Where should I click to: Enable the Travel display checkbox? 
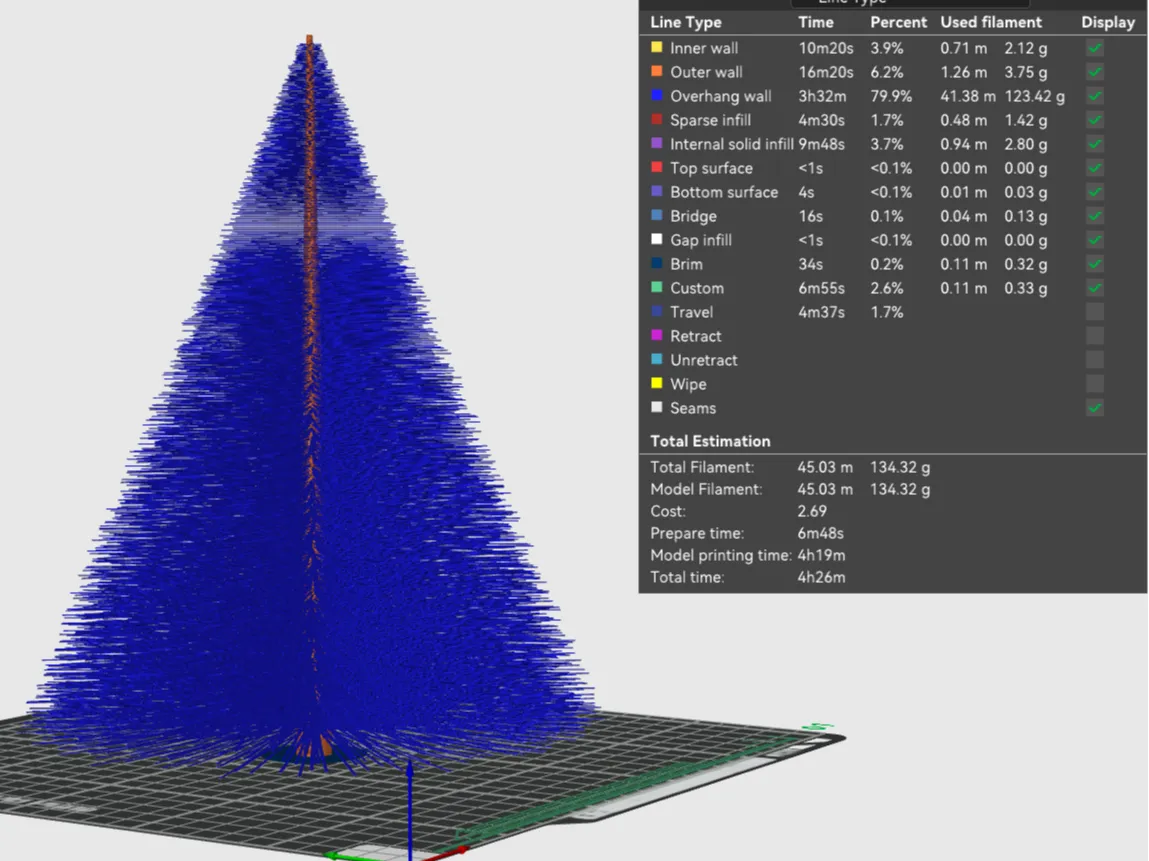click(x=1095, y=312)
